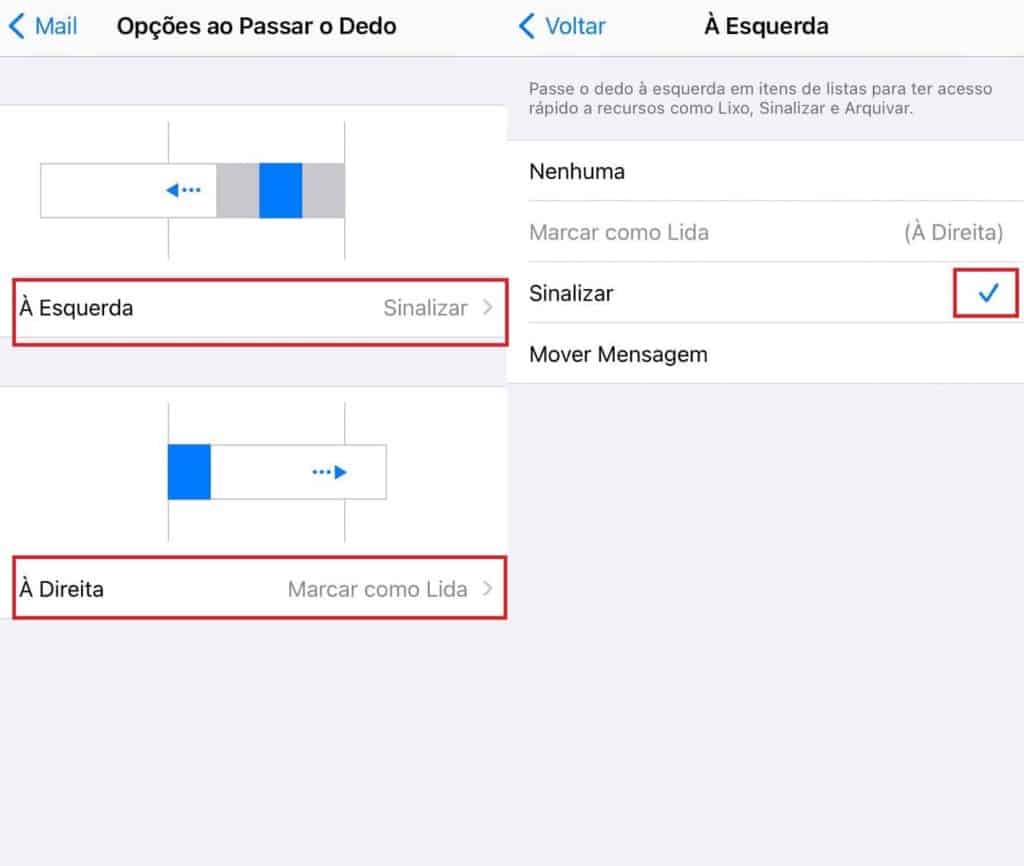Tap the Mail back chevron icon
The height and width of the screenshot is (866, 1024).
click(x=18, y=26)
